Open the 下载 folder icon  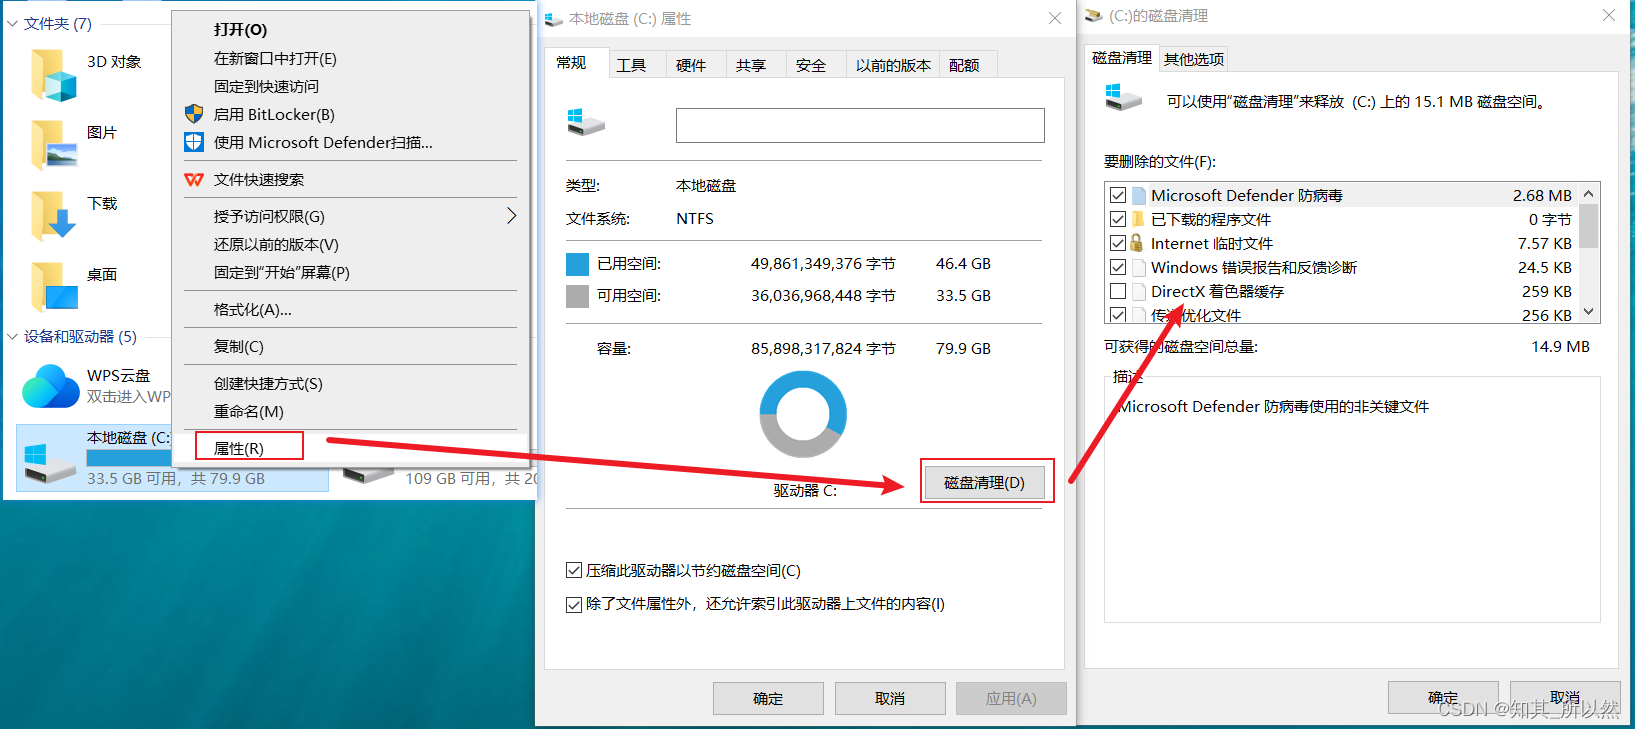(53, 216)
